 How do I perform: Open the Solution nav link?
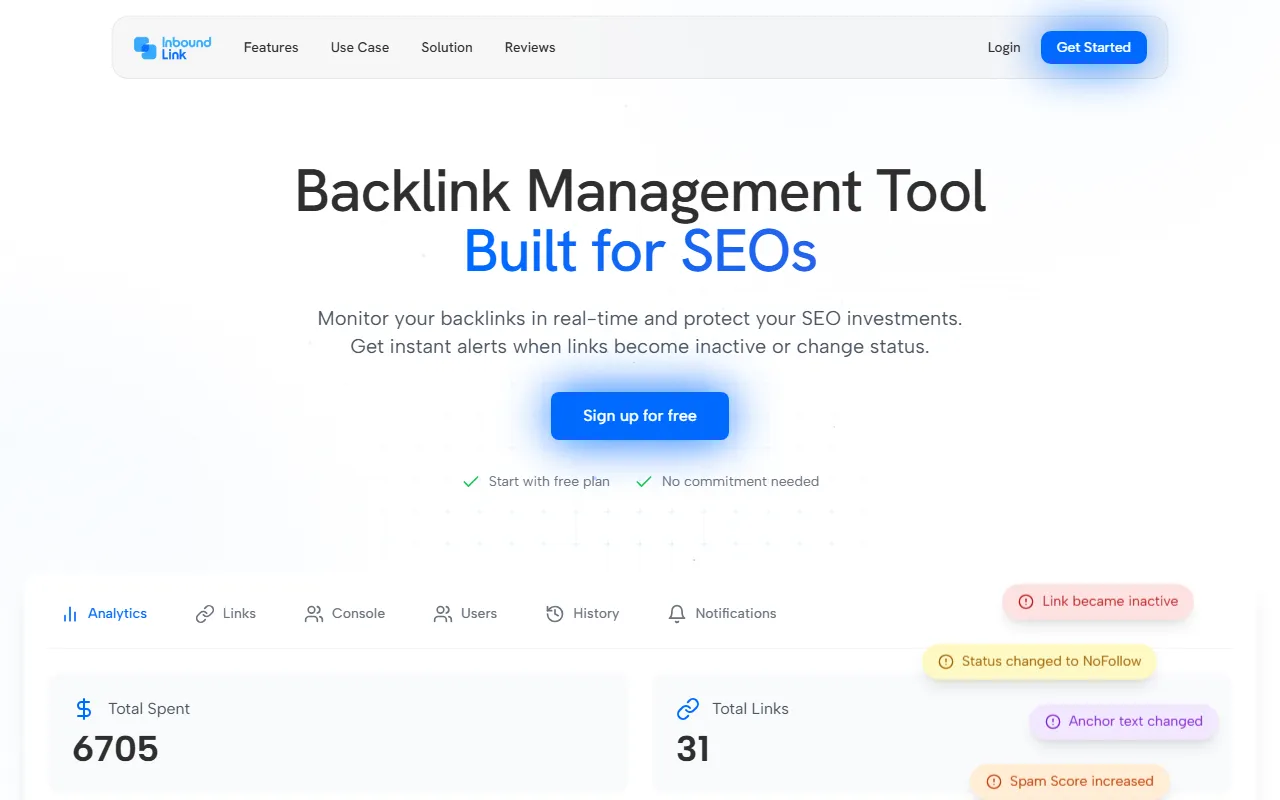(447, 48)
